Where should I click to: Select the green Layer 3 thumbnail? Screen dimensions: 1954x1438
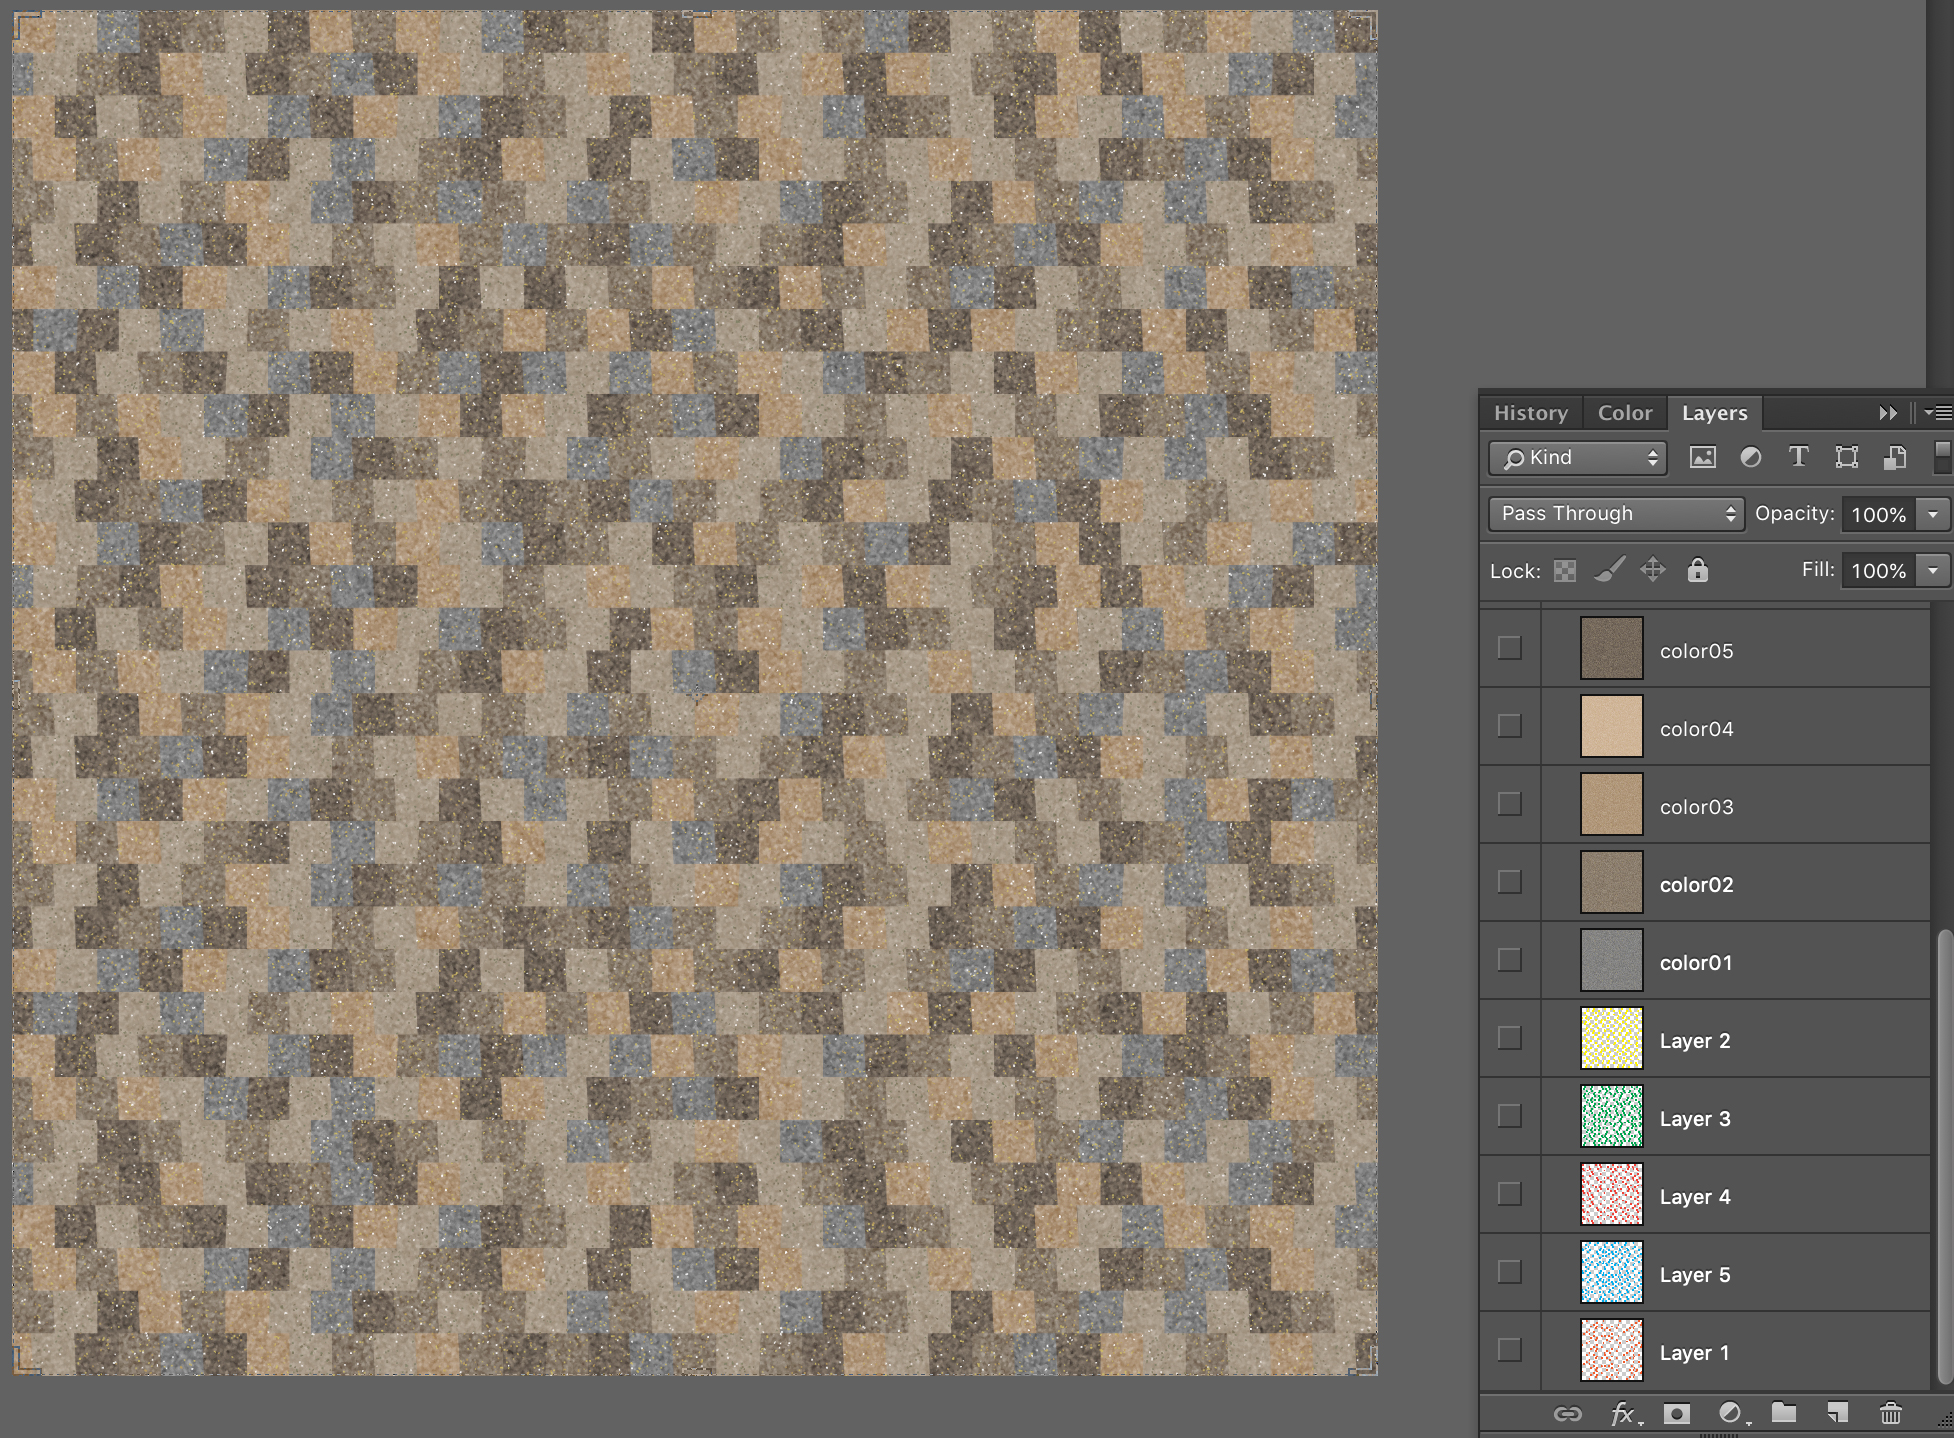coord(1611,1116)
